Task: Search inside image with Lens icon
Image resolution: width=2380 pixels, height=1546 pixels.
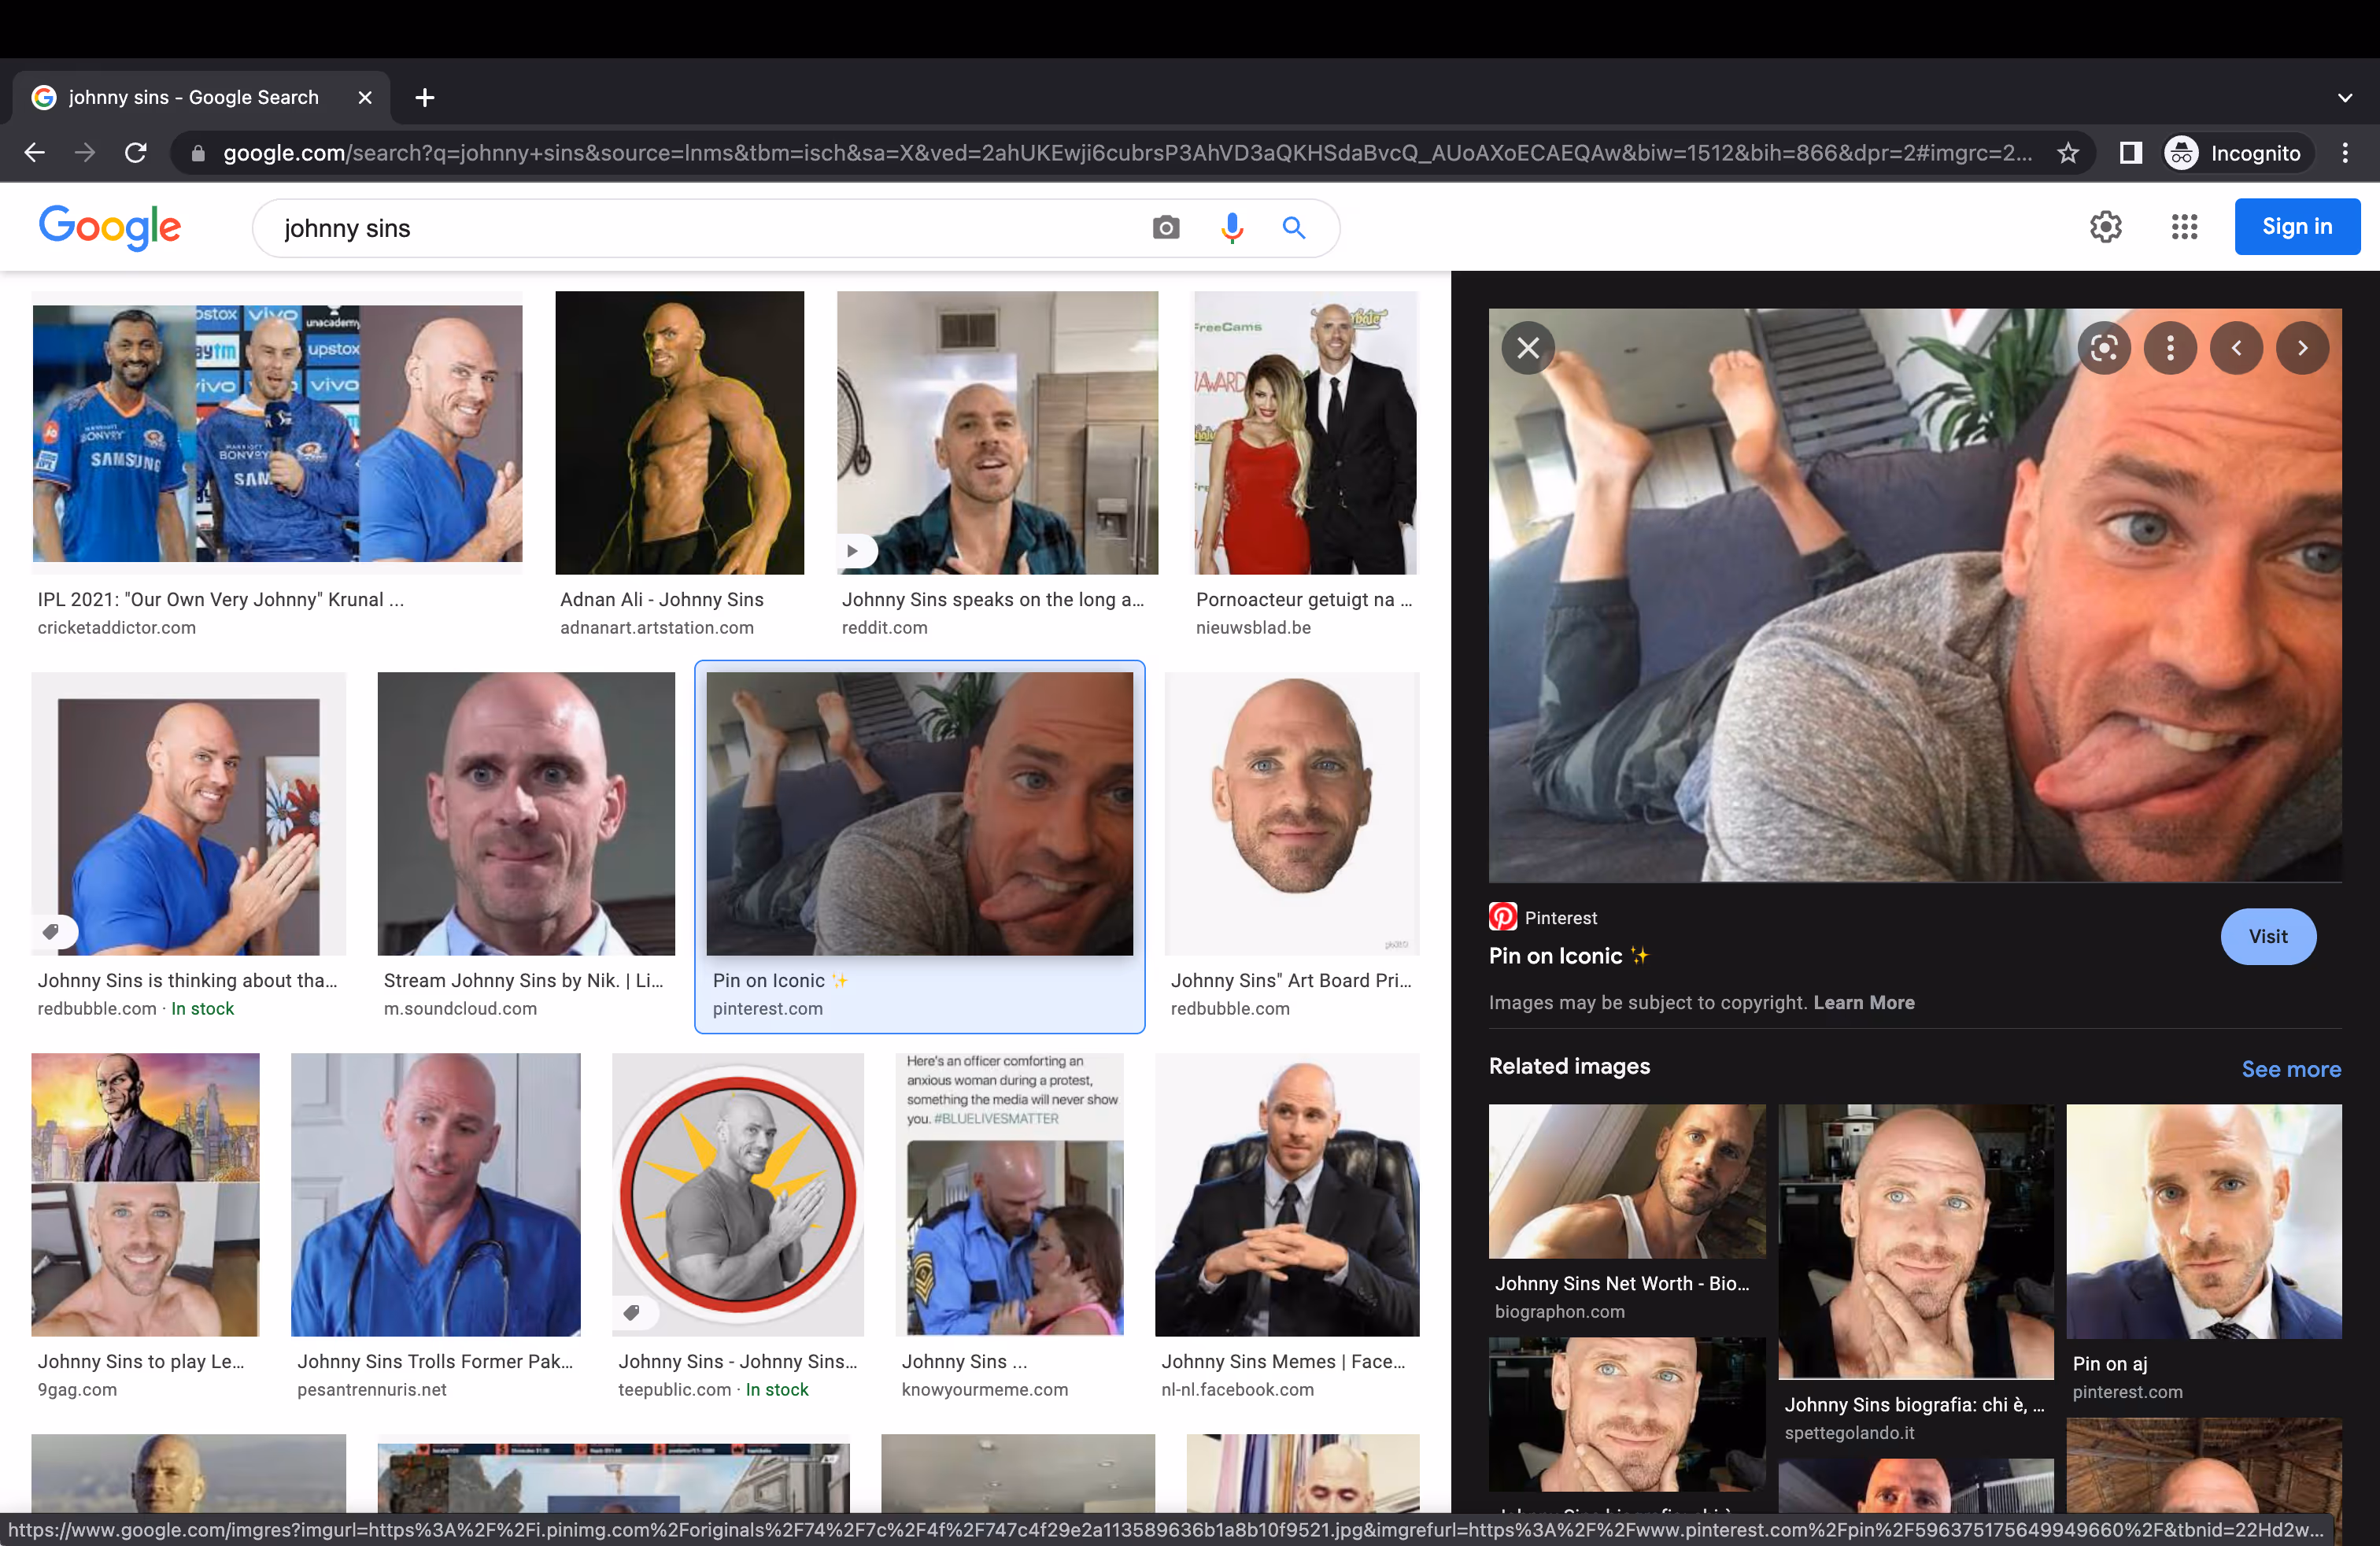Action: pos(2104,348)
